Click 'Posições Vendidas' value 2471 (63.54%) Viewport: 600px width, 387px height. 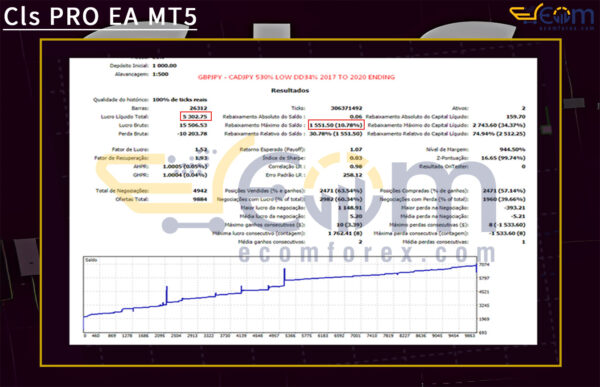[341, 190]
